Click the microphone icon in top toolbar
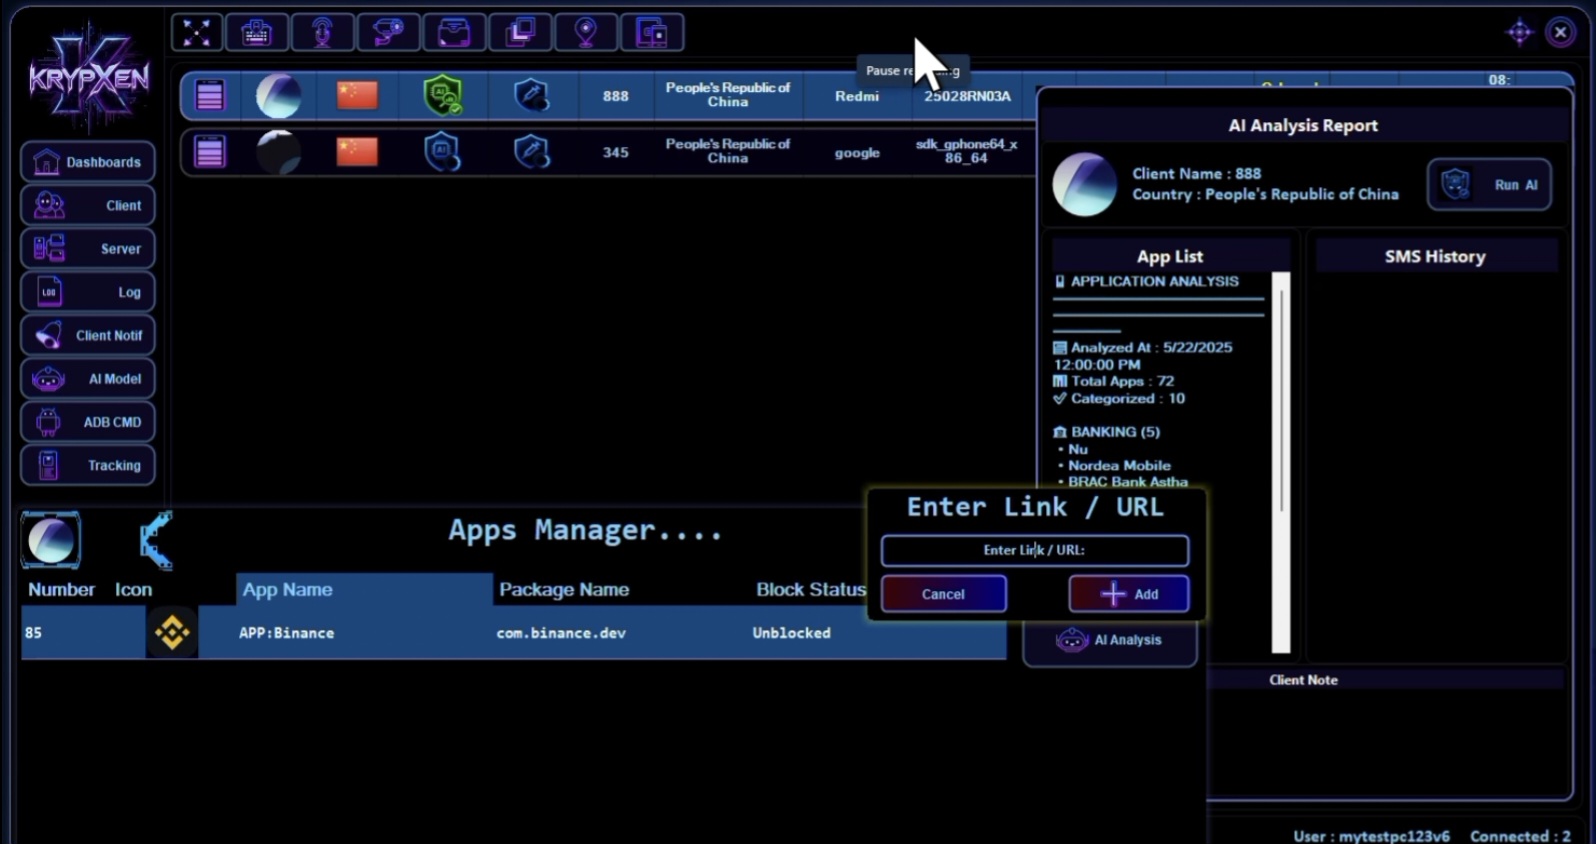Image resolution: width=1596 pixels, height=844 pixels. tap(322, 33)
